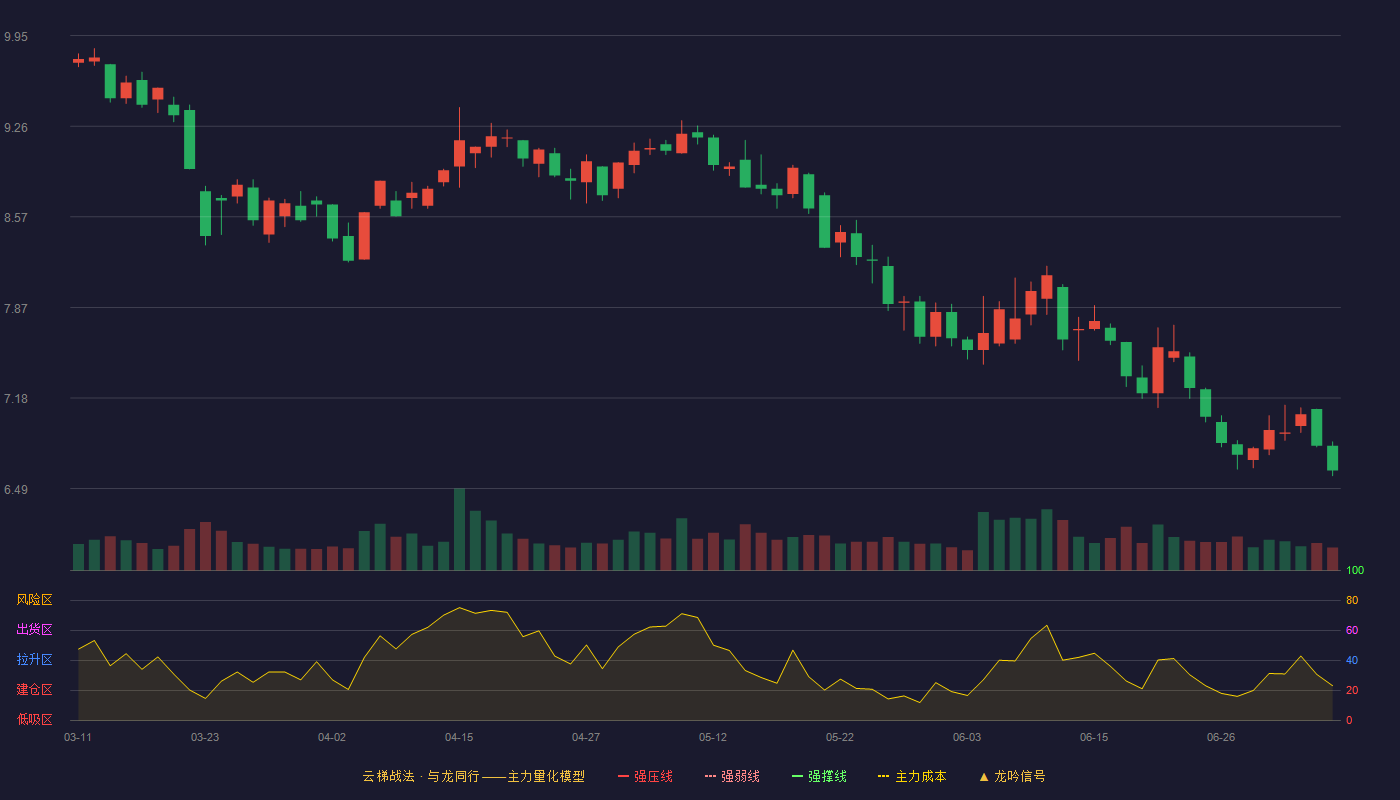
Task: Click the 拉升区 zone label
Action: 34,660
